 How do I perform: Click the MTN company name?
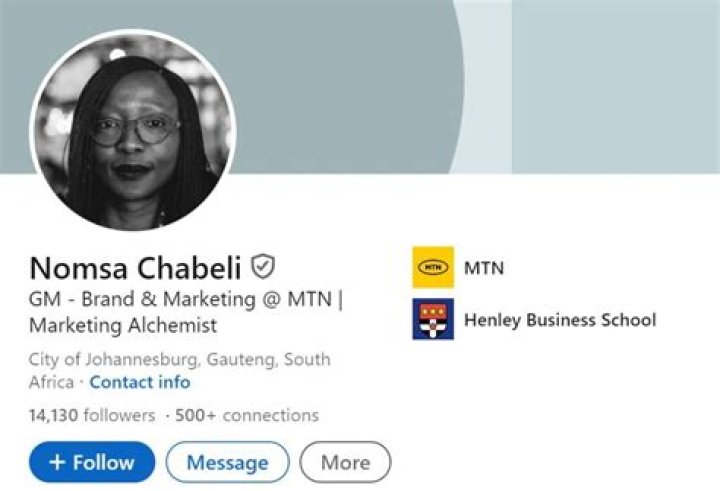(484, 268)
